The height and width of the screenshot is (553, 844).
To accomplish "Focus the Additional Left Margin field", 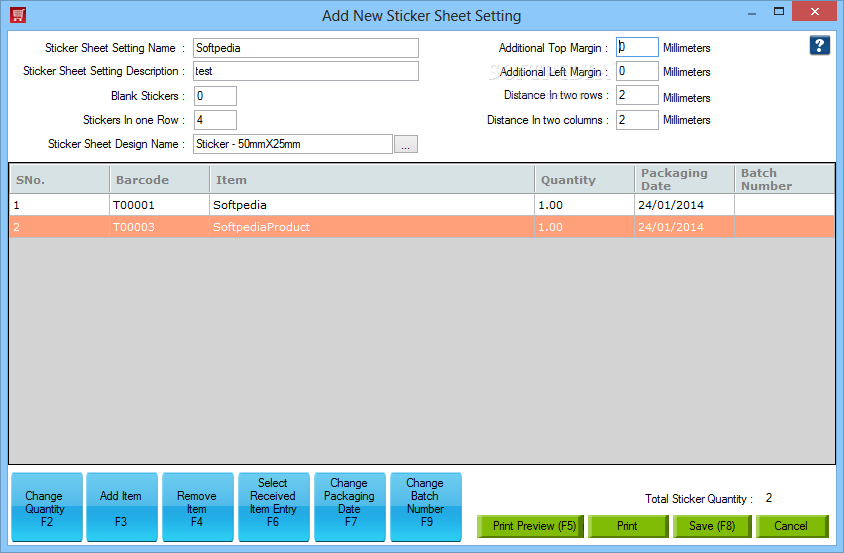I will 637,71.
